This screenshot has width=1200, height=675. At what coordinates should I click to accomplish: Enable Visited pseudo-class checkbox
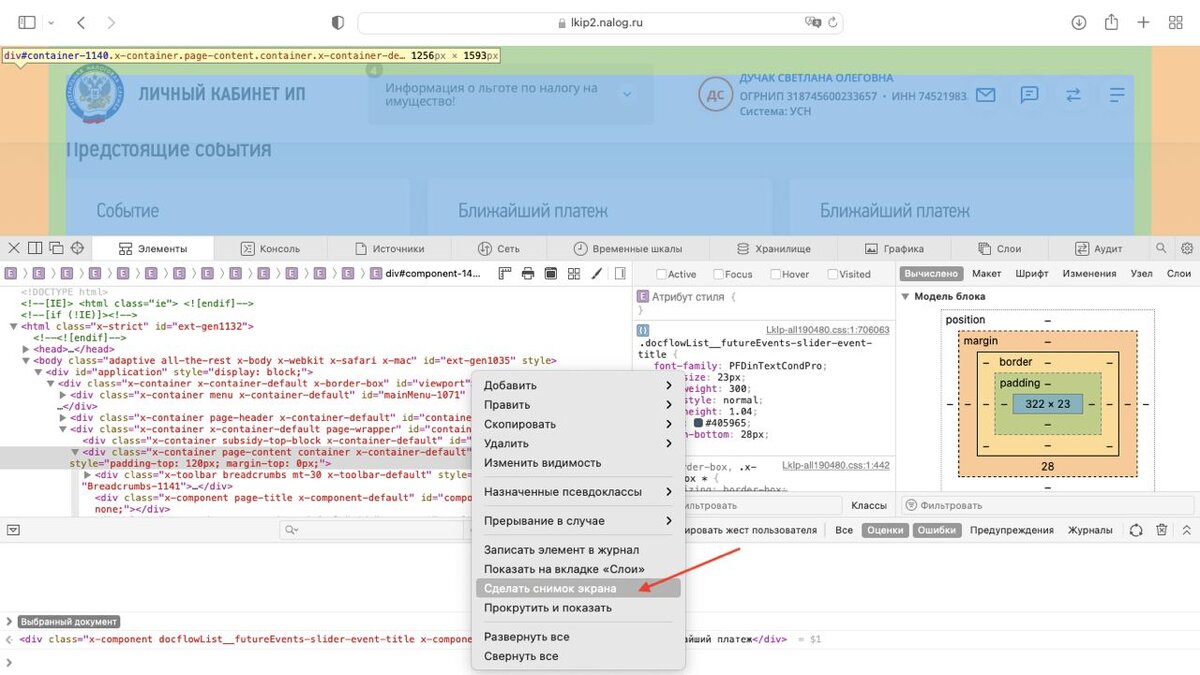[832, 274]
